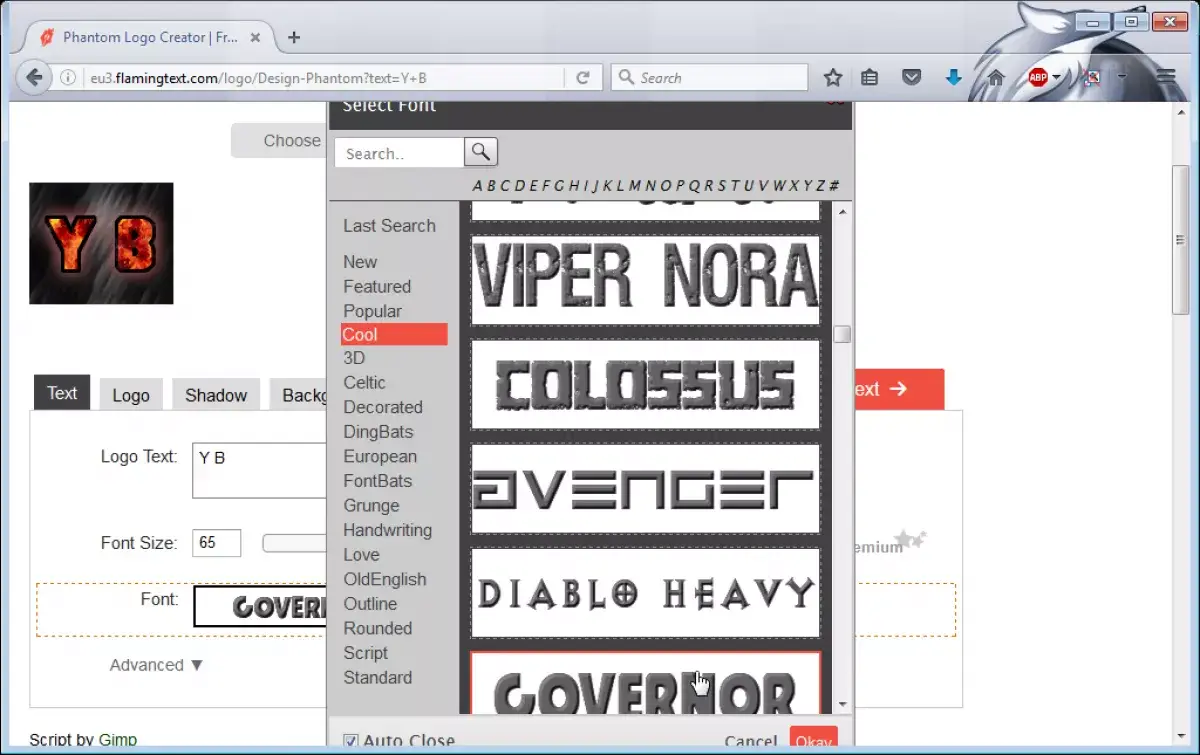Click the Font Size slider track
Image resolution: width=1200 pixels, height=755 pixels.
[295, 543]
